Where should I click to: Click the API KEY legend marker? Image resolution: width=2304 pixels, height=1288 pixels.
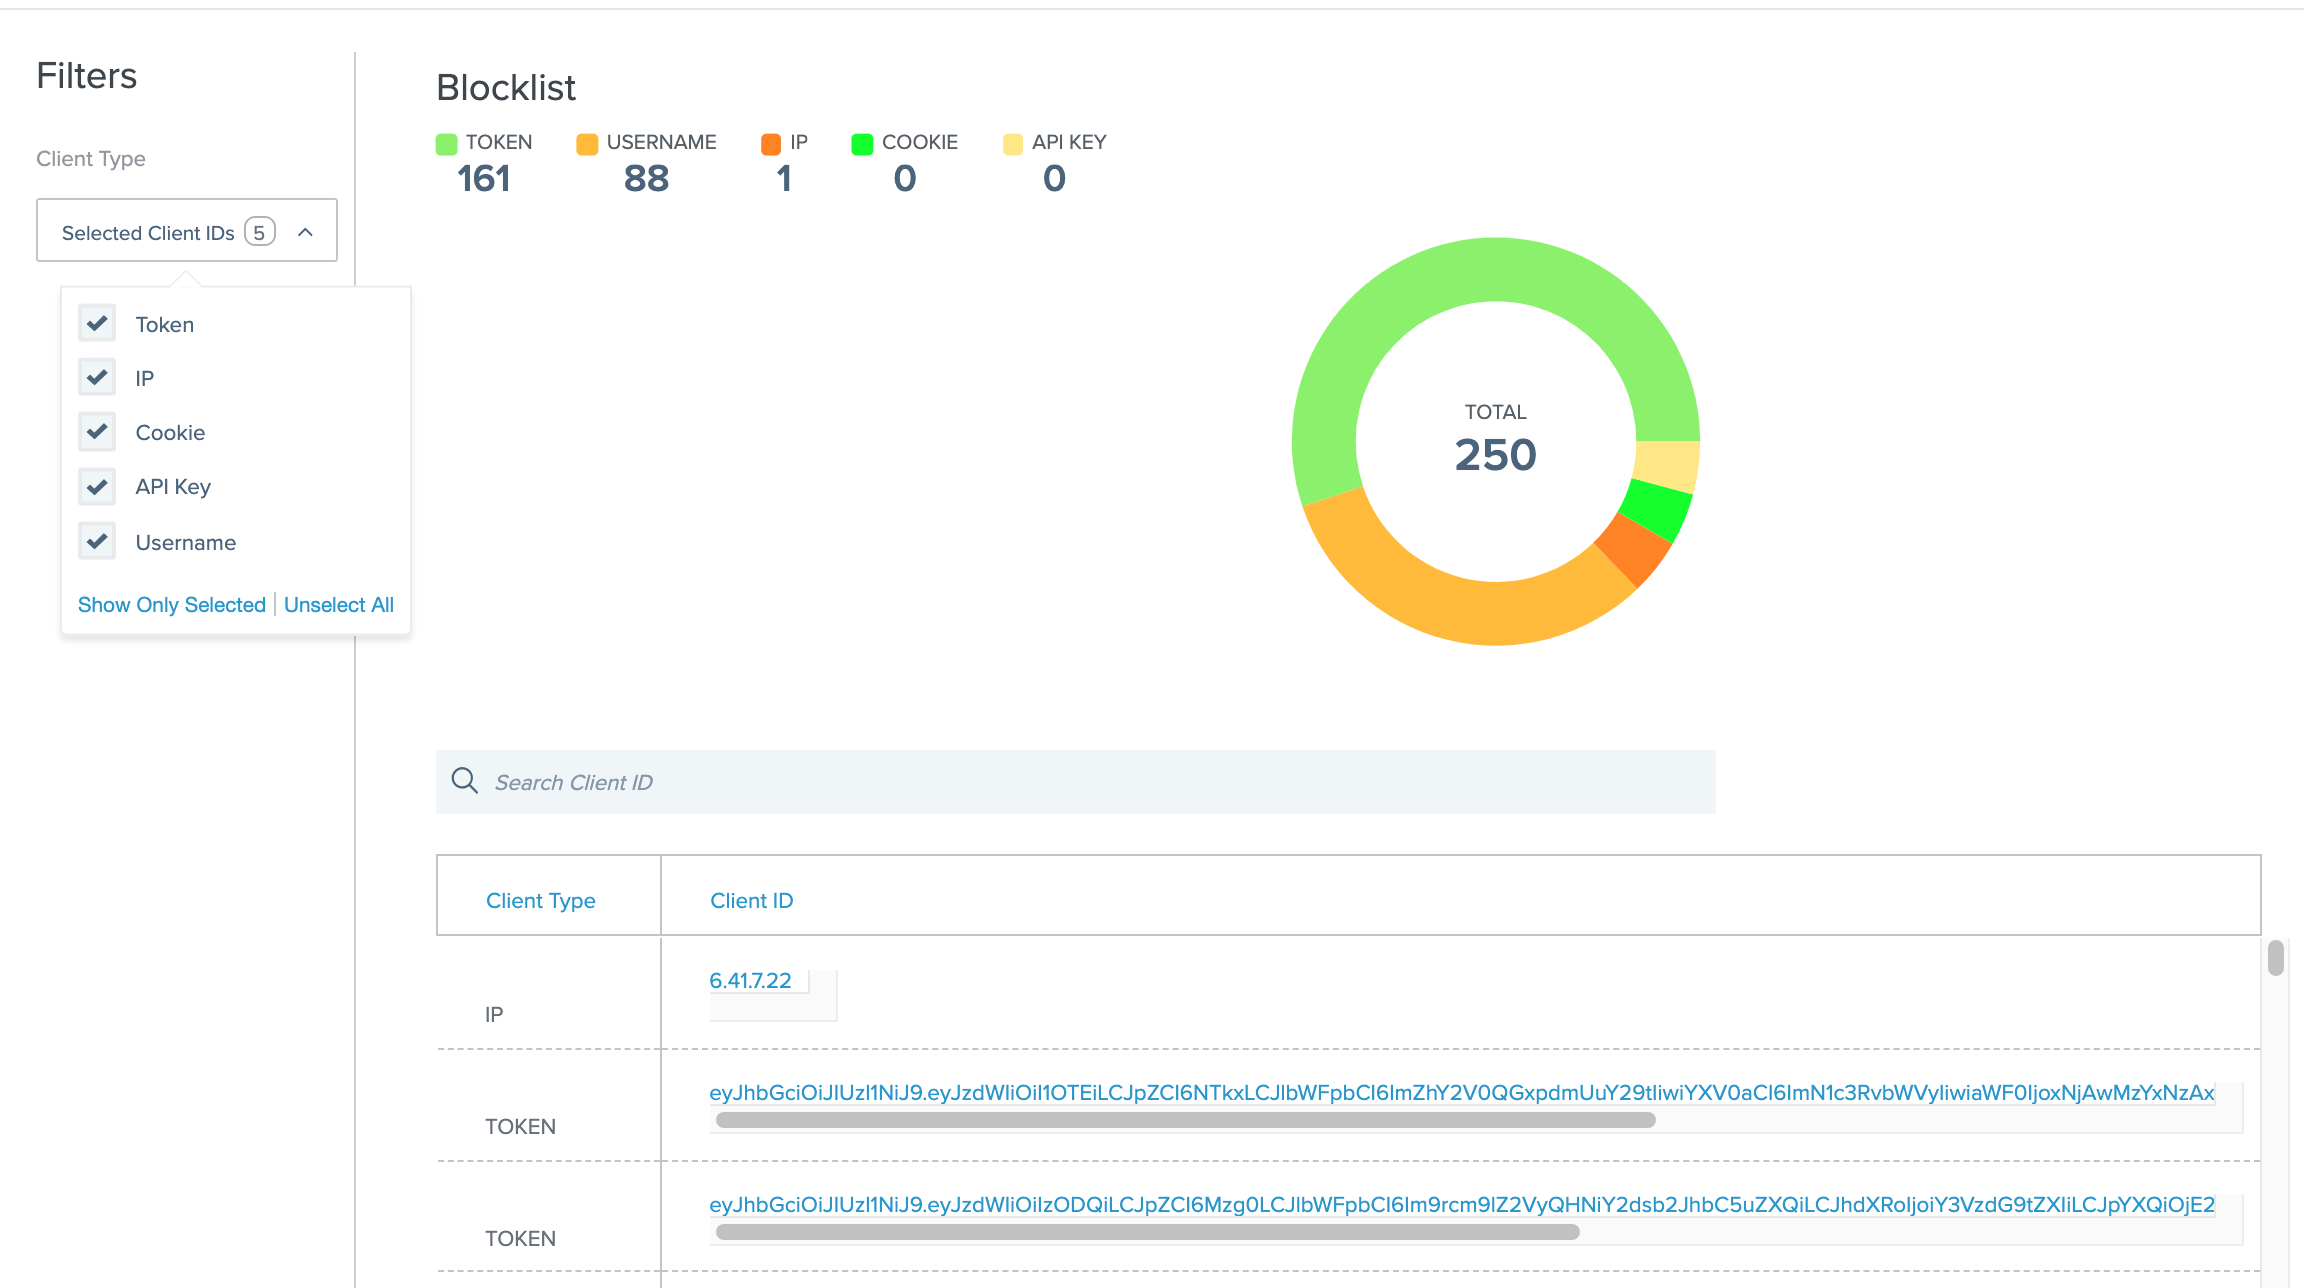pos(1013,144)
